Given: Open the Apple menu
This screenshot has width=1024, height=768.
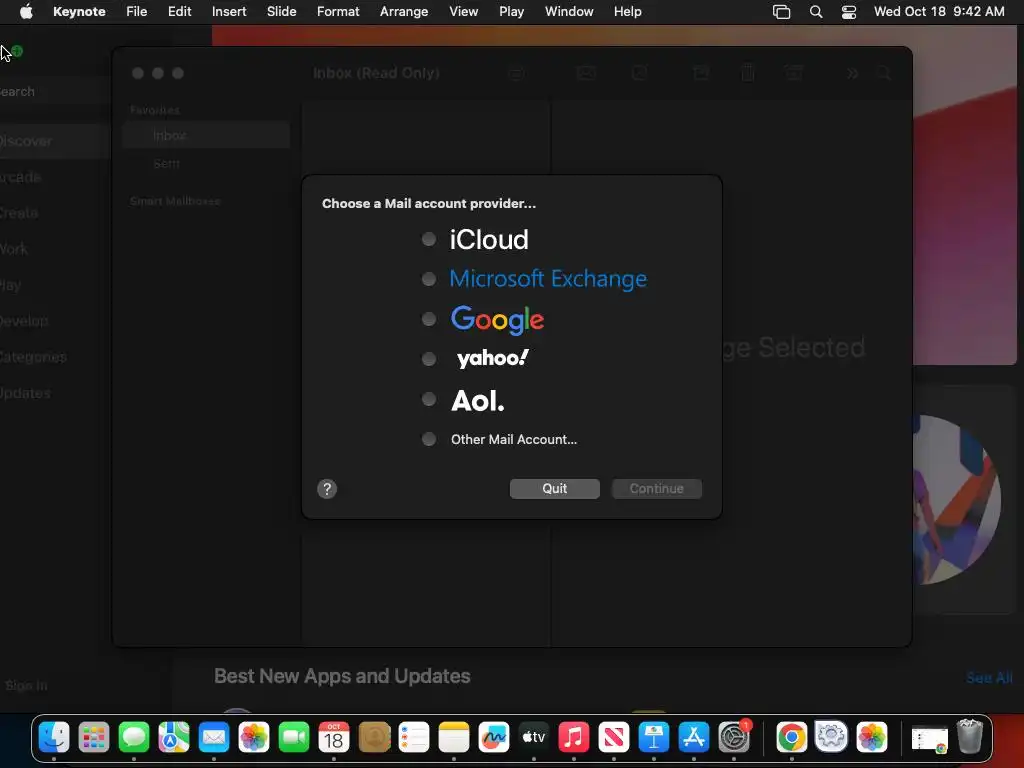Looking at the screenshot, I should point(26,11).
